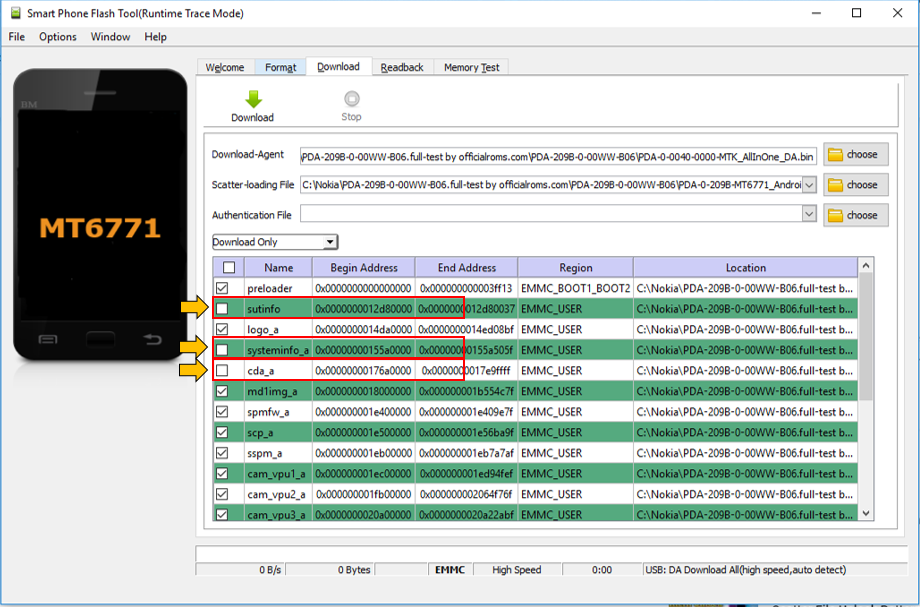Click the Welcome tab
This screenshot has height=607, width=920.
coord(225,66)
